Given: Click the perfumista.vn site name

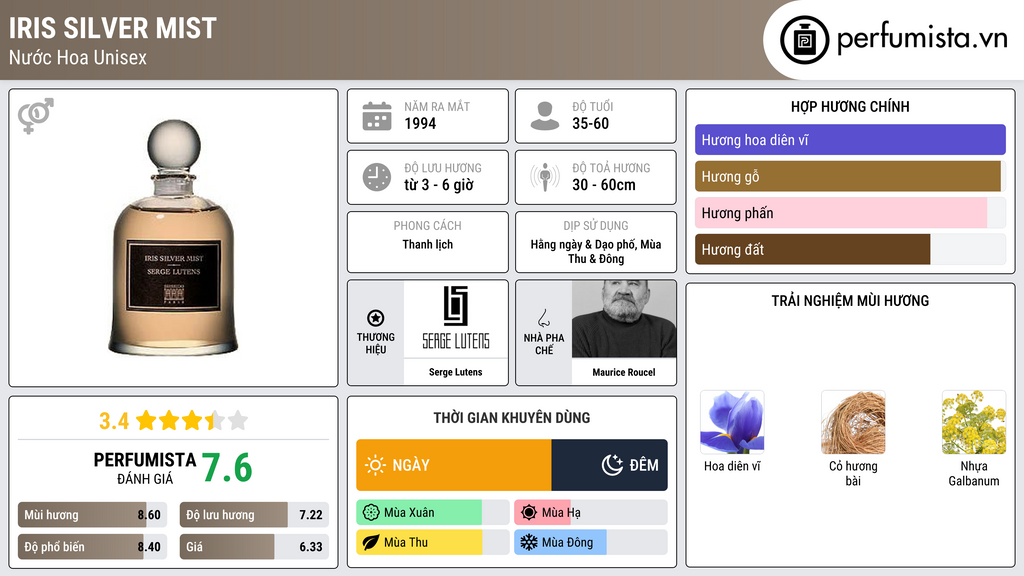Looking at the screenshot, I should (922, 38).
